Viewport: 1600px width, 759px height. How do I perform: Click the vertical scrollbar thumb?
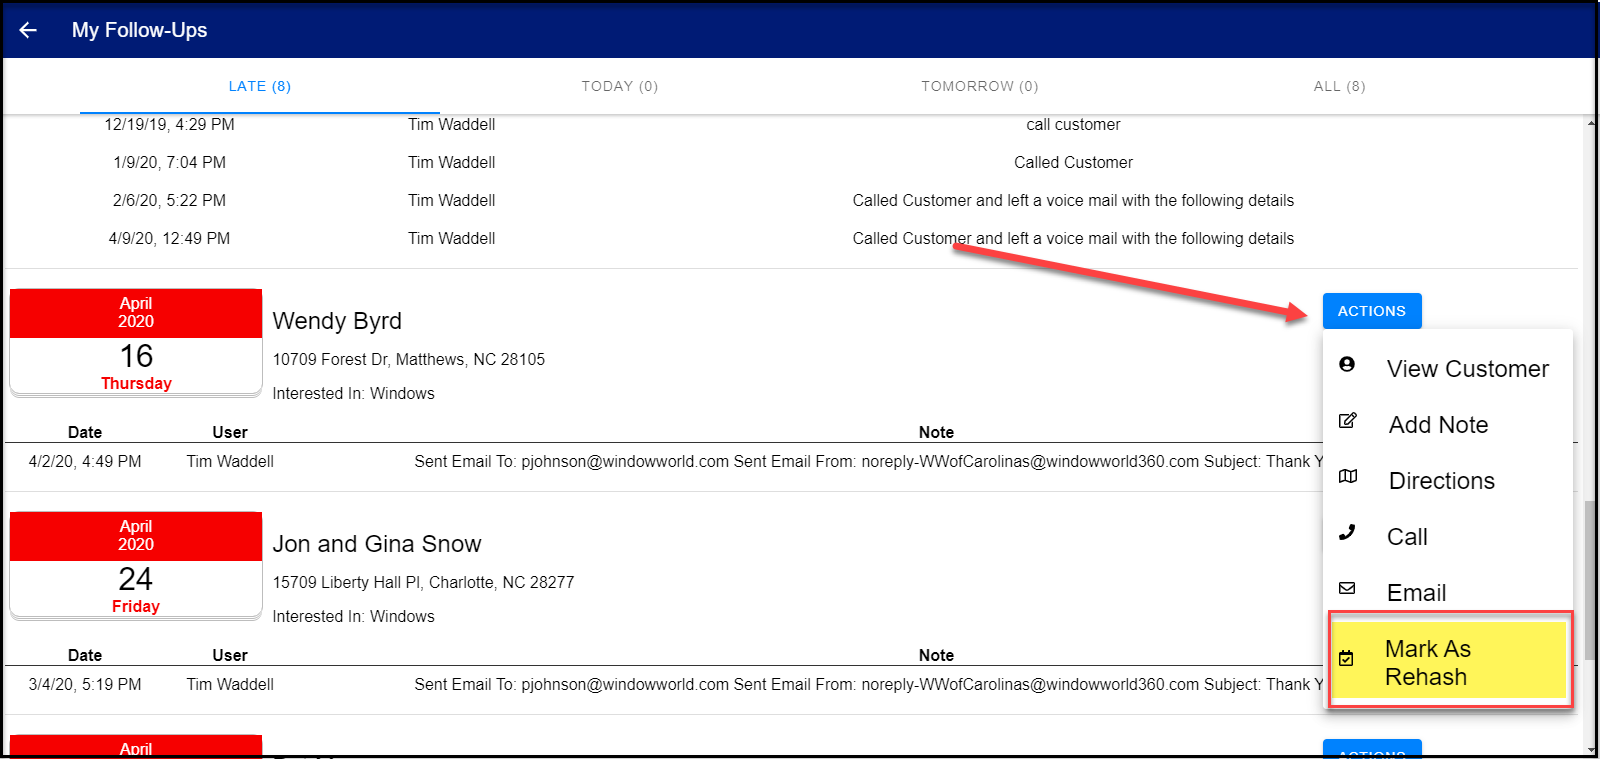click(x=1590, y=580)
